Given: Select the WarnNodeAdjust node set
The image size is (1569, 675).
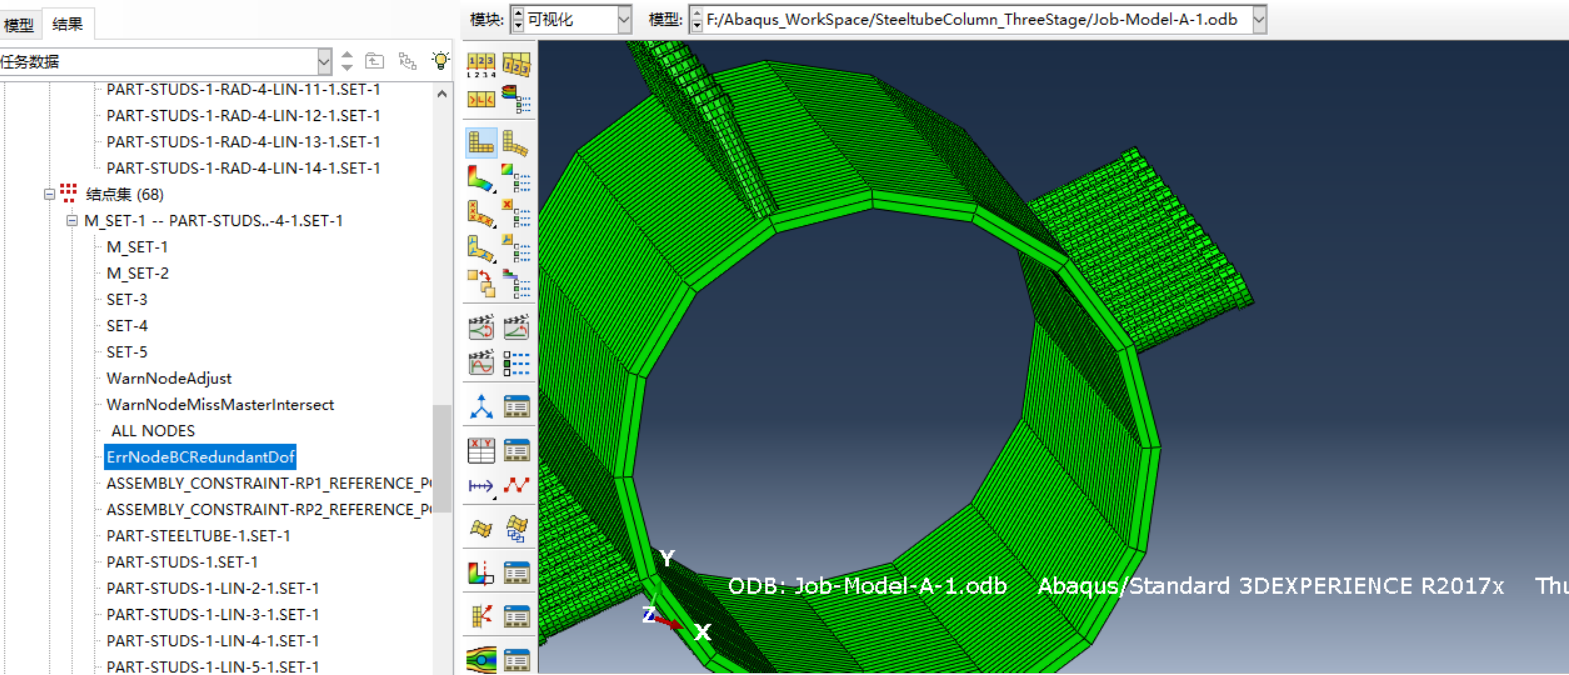Looking at the screenshot, I should (x=169, y=378).
